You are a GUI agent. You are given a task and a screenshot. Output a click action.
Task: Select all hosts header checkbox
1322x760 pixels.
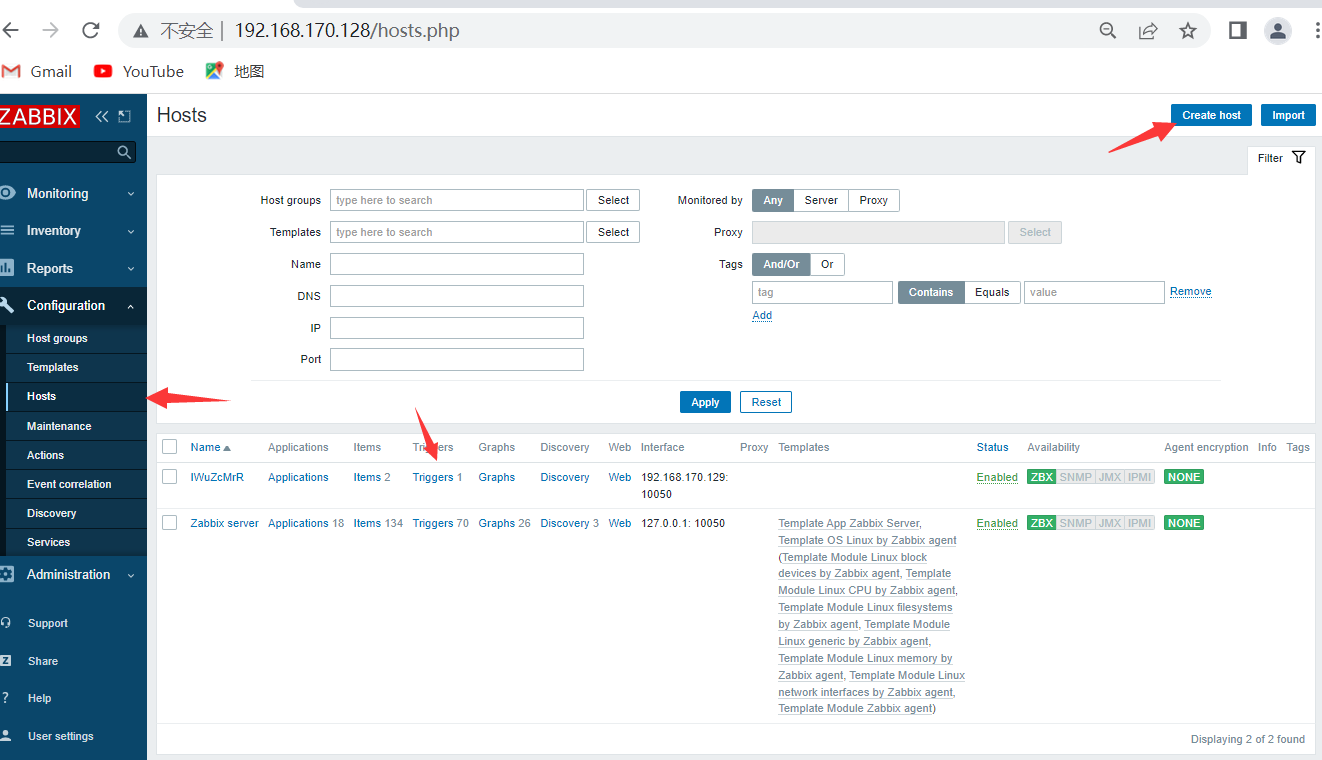click(x=170, y=447)
